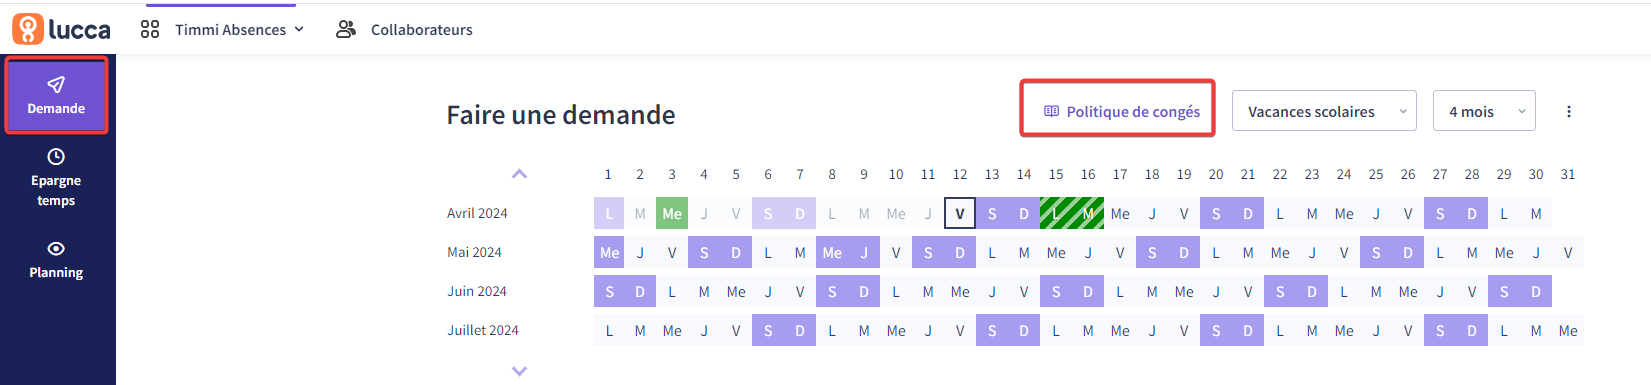The image size is (1651, 385).
Task: Click the book icon beside Politique de congés
Action: 1051,111
